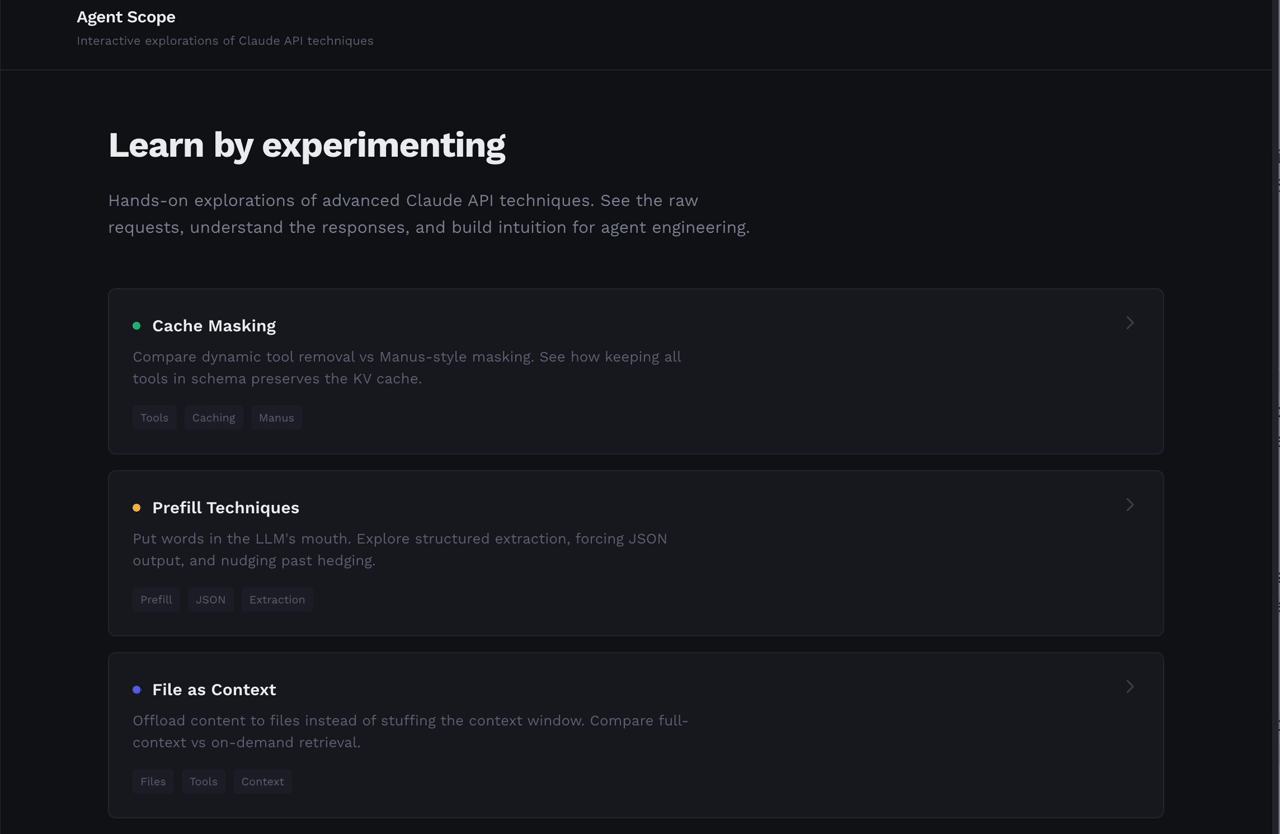Open Prefill Techniques via its chevron arrow
The width and height of the screenshot is (1280, 834).
pyautogui.click(x=1130, y=505)
